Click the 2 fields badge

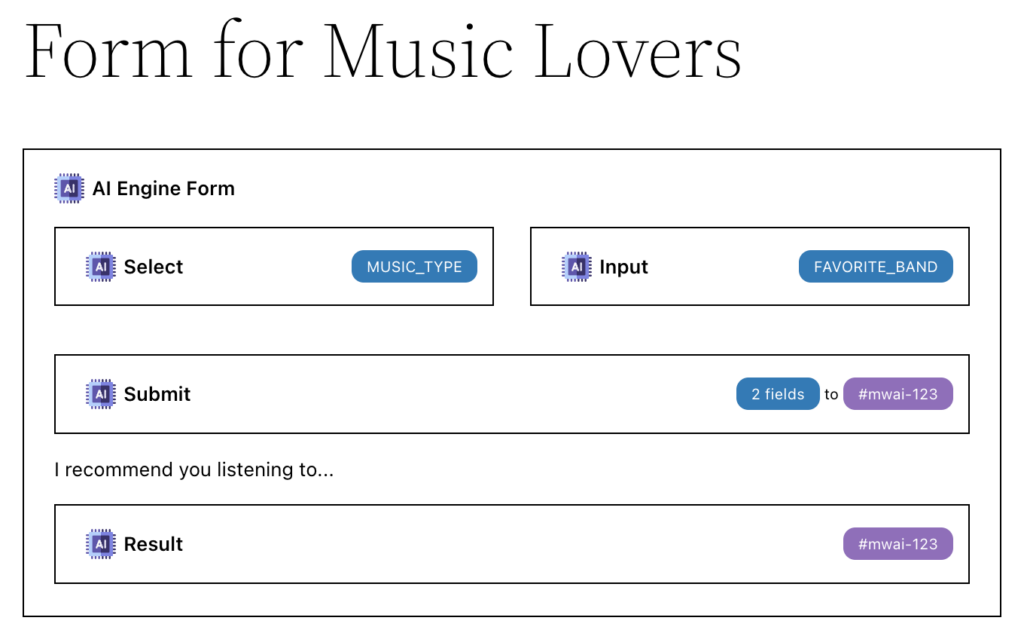[778, 394]
